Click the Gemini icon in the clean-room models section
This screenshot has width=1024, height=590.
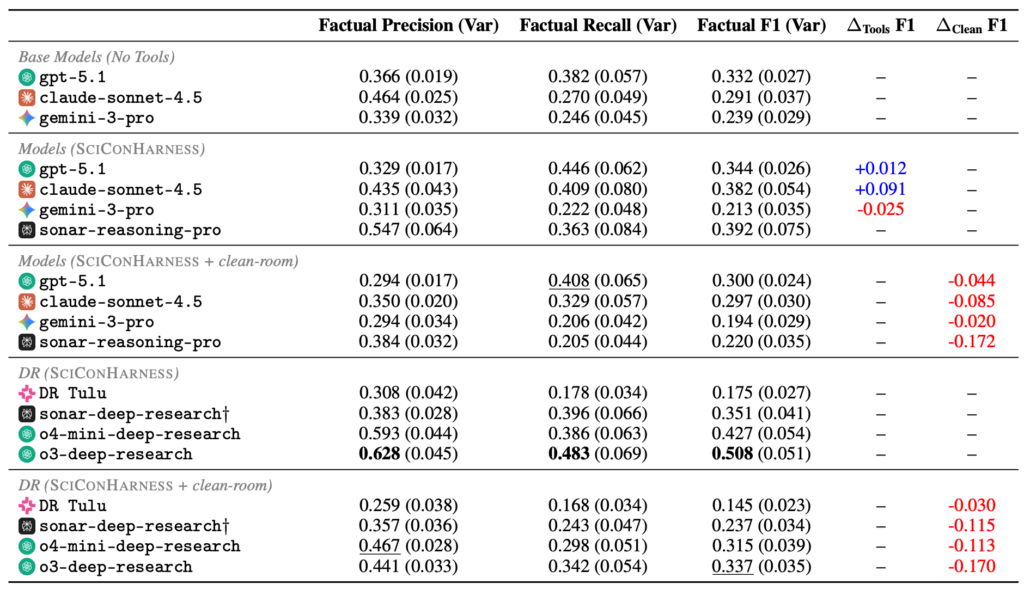point(27,321)
